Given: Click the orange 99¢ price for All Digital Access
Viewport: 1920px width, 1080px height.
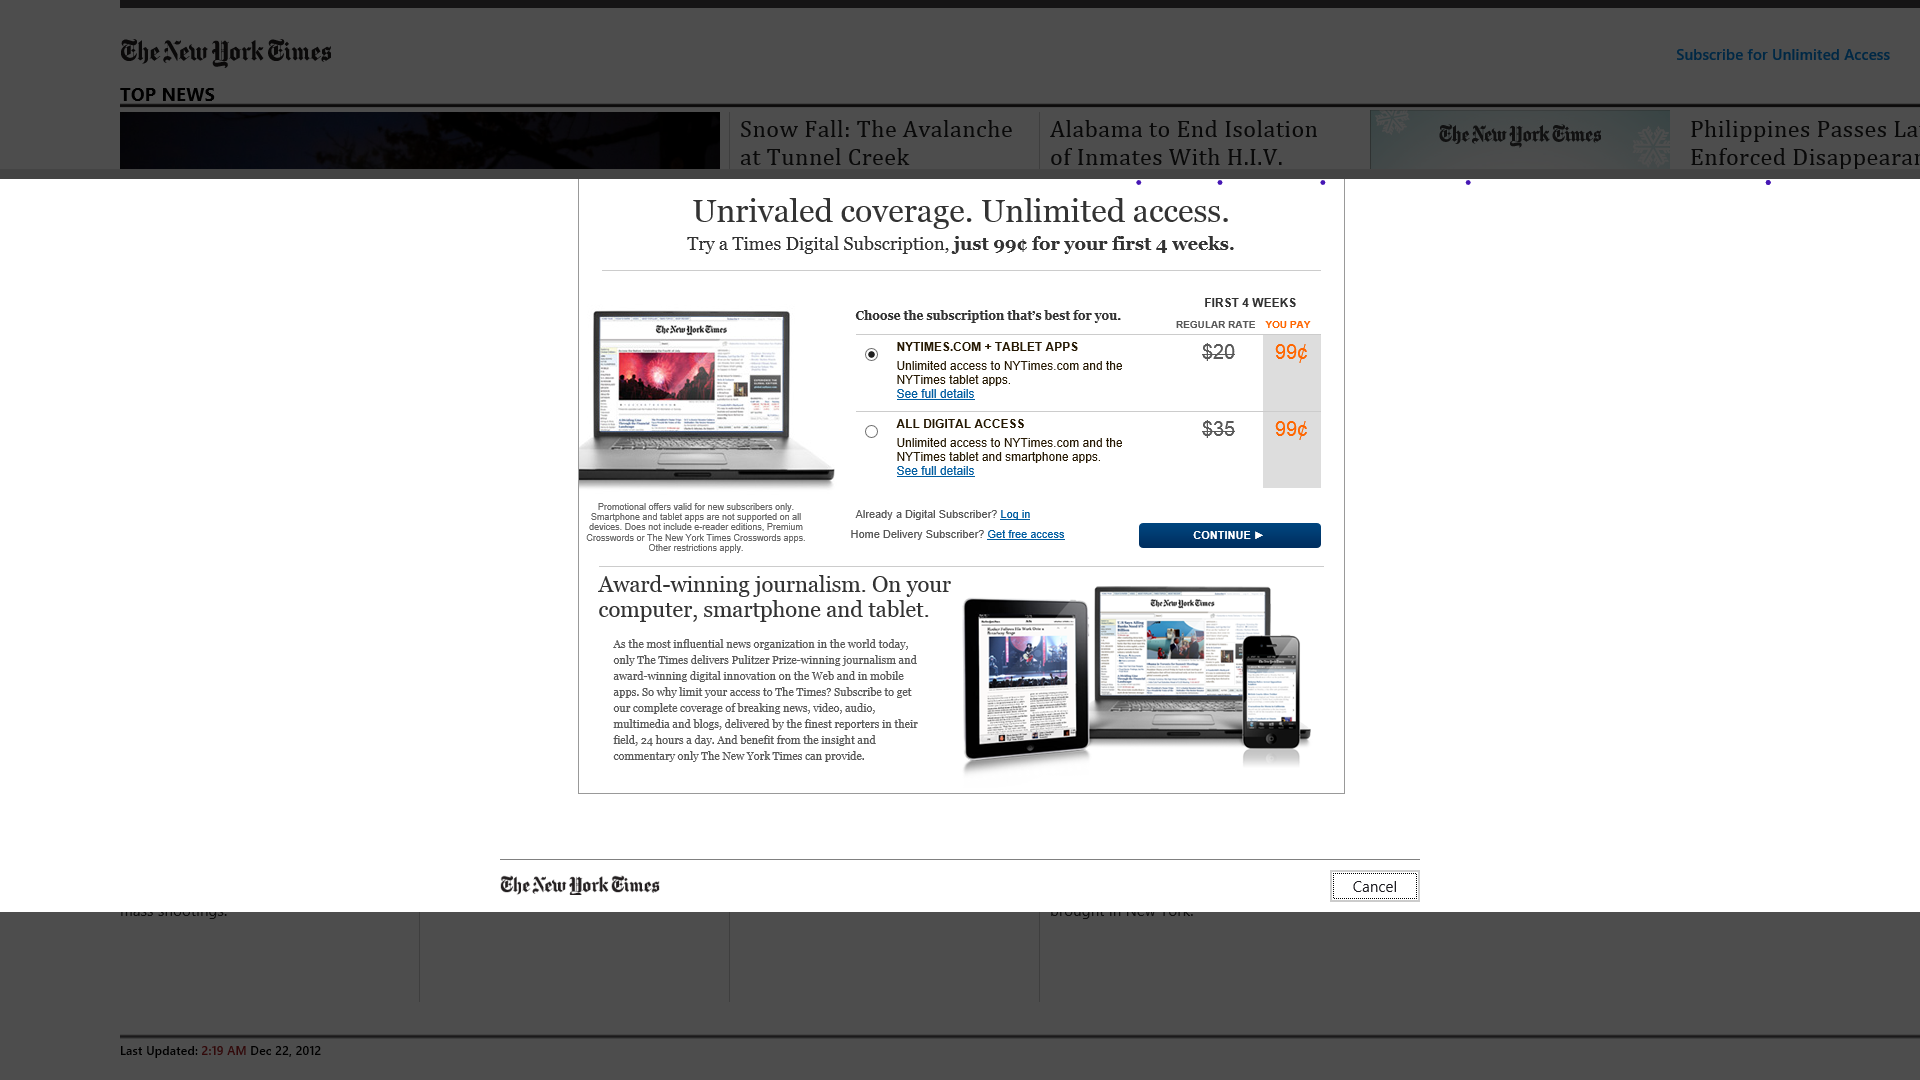Looking at the screenshot, I should (1290, 430).
